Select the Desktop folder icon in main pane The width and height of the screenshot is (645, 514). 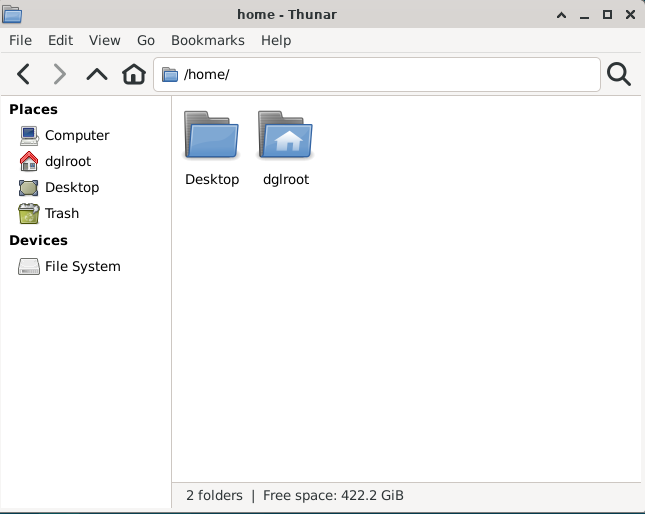(211, 134)
